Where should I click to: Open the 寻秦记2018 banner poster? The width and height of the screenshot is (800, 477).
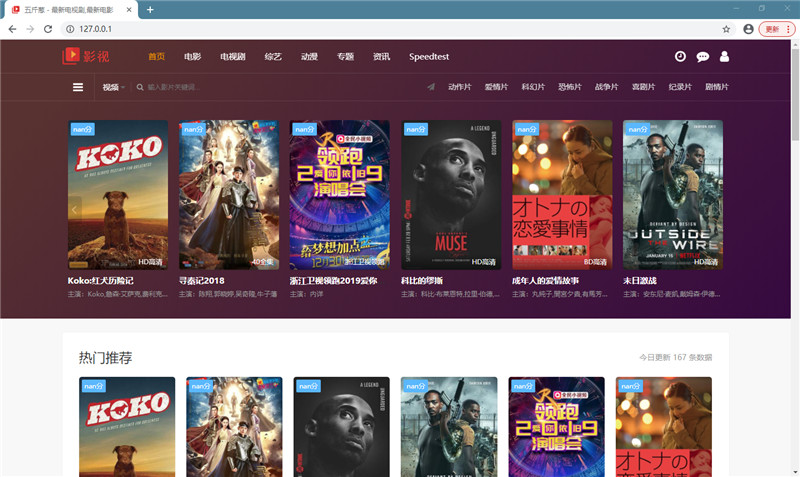(x=229, y=195)
